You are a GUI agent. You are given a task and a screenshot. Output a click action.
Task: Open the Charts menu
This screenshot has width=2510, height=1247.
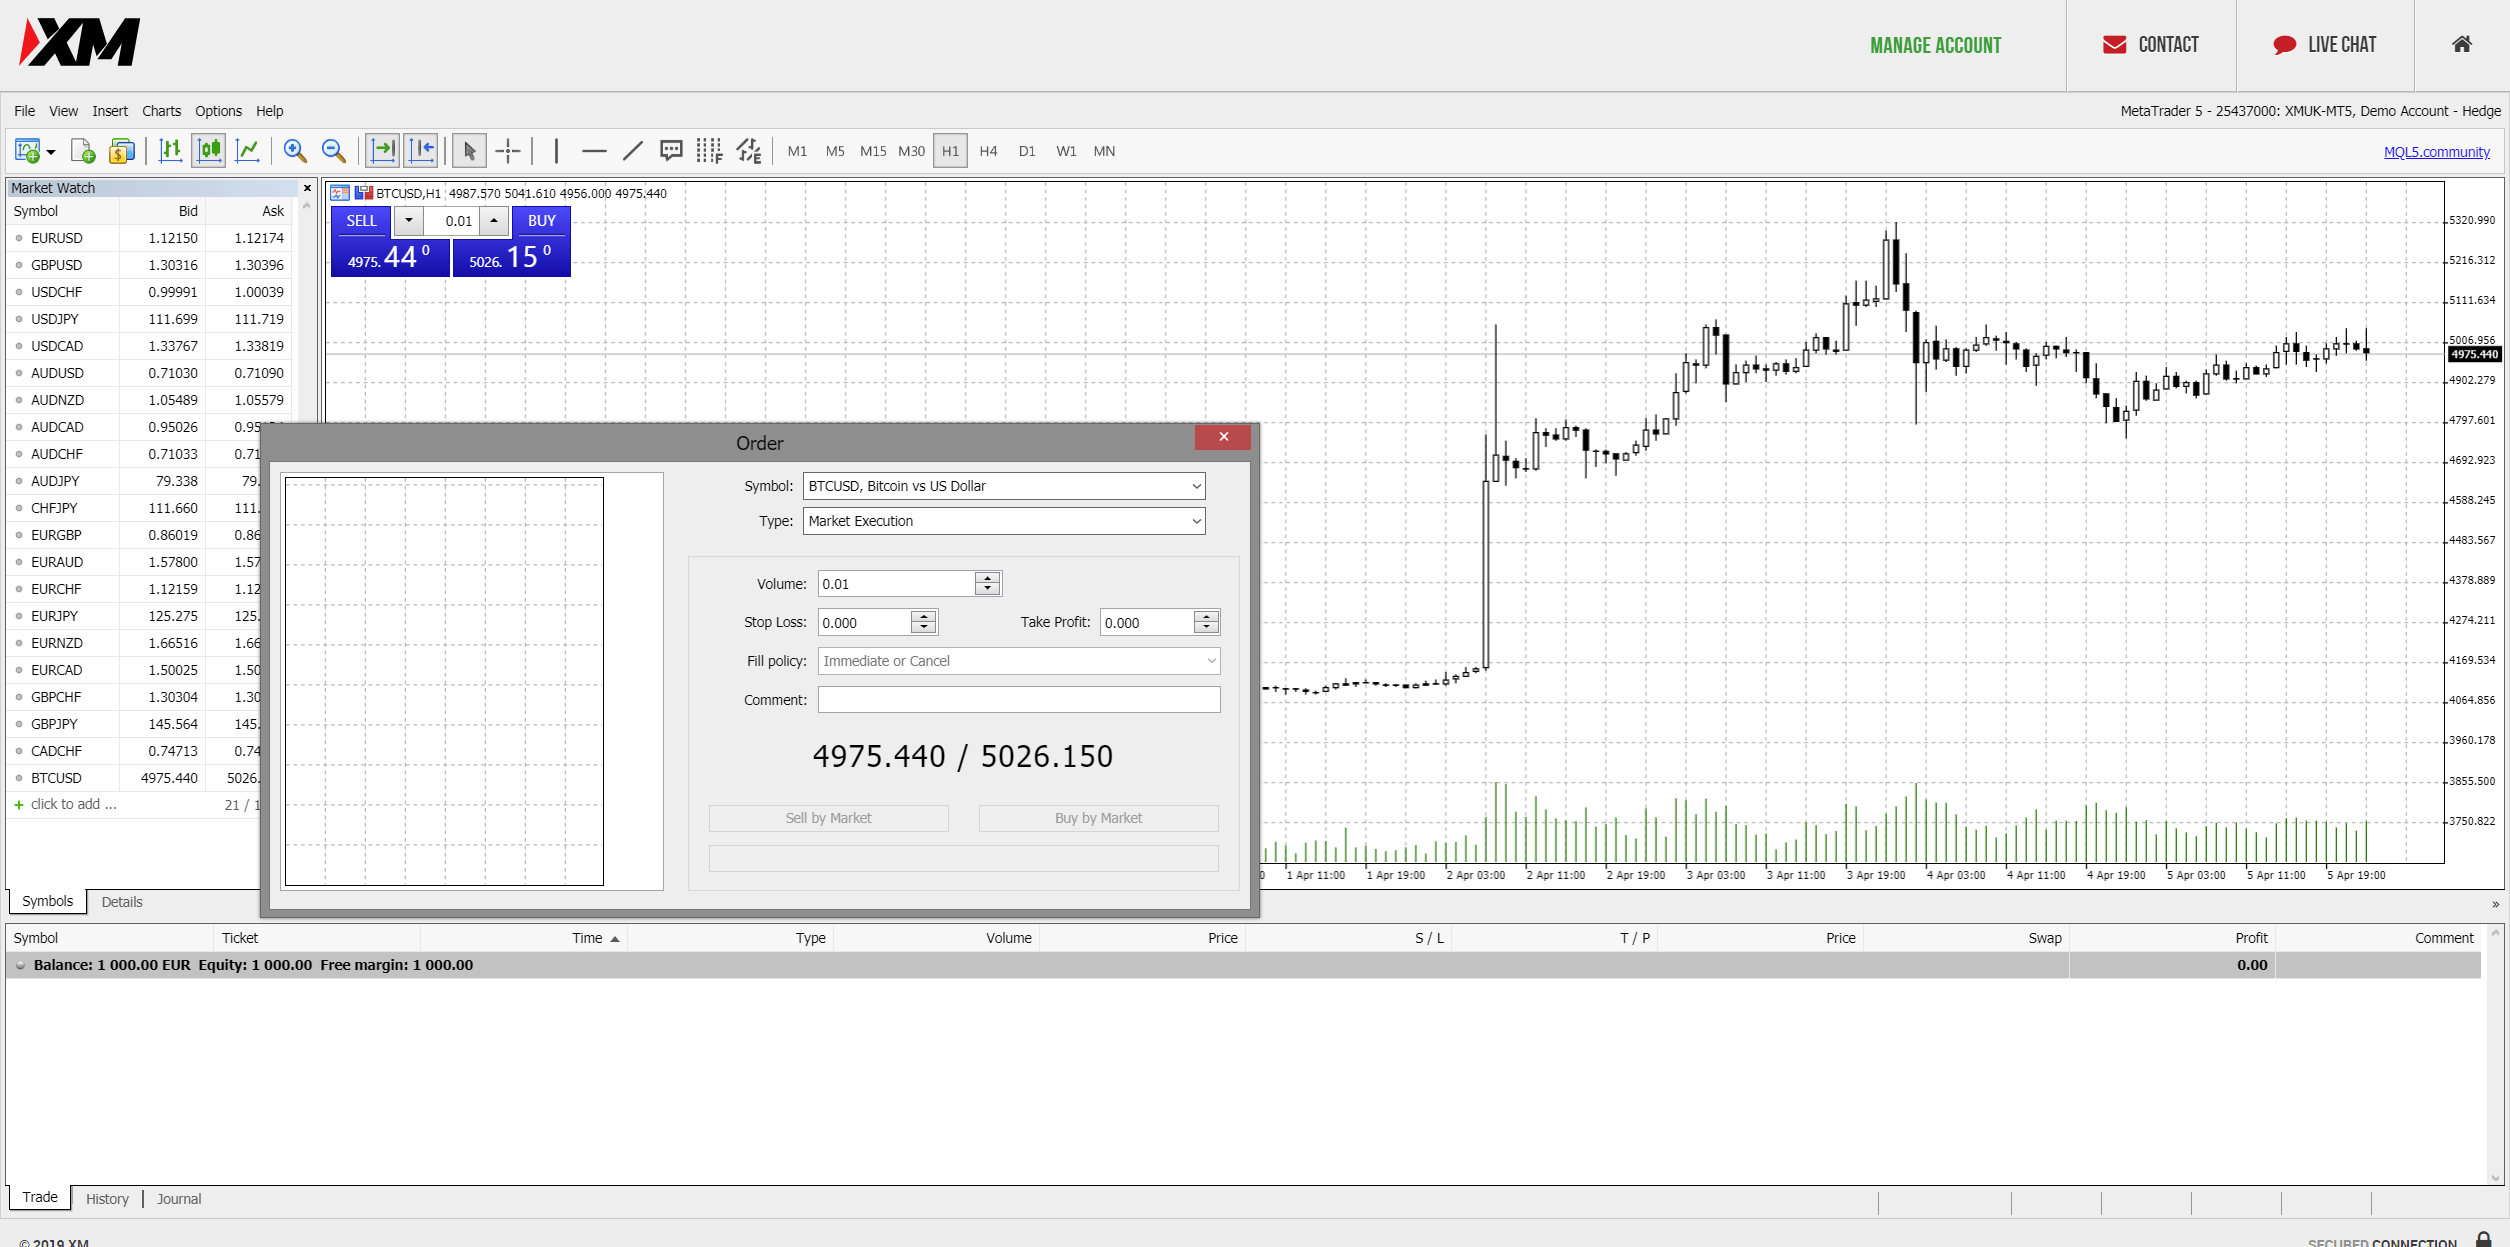coord(161,111)
